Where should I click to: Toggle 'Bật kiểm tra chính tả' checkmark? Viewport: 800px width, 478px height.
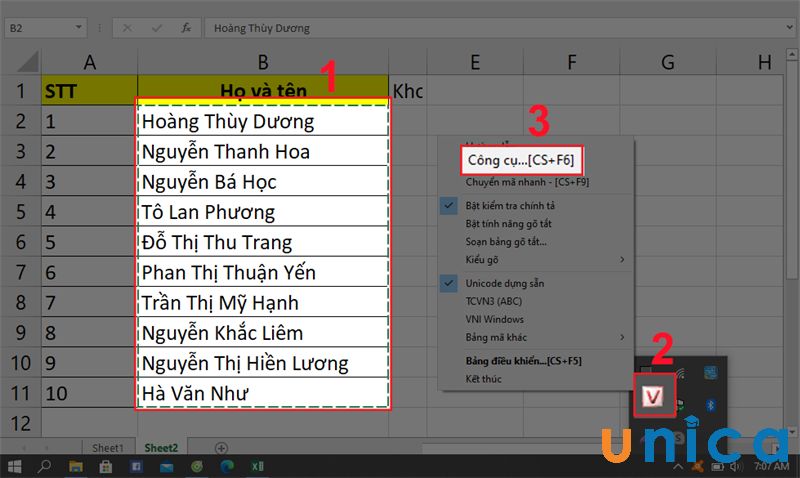click(448, 206)
